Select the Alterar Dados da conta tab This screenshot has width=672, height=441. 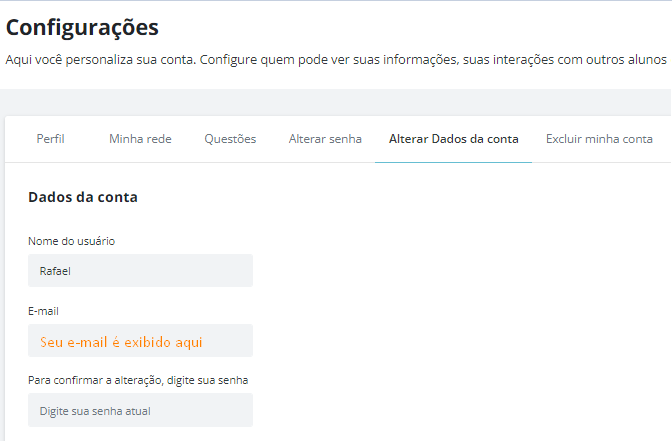click(453, 139)
